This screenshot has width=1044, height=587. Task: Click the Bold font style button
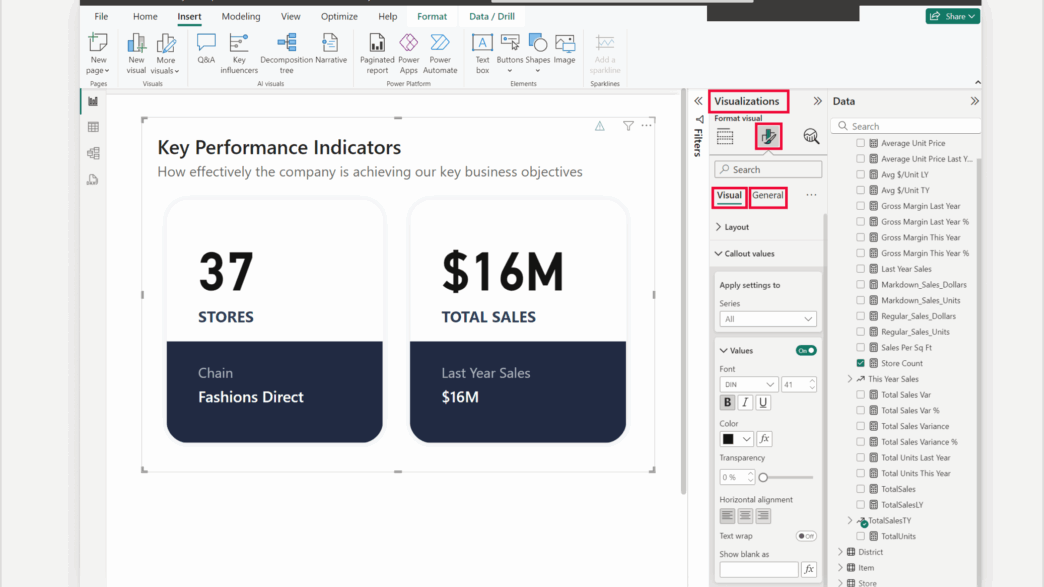tap(727, 403)
